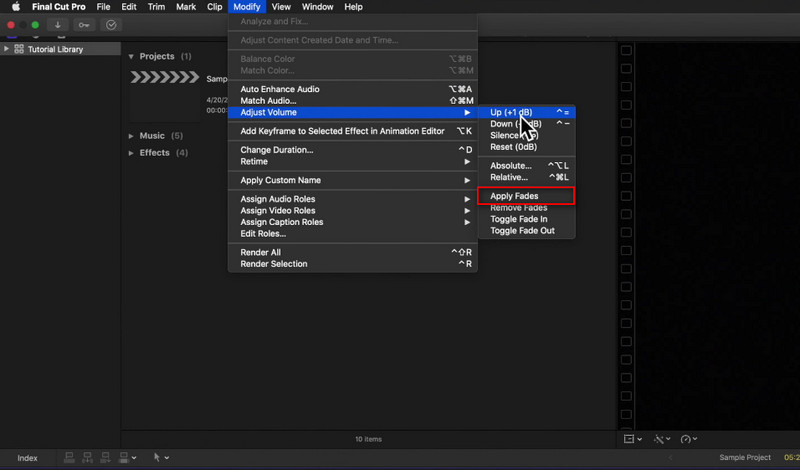
Task: Click the timeline history back arrow
Action: point(670,457)
